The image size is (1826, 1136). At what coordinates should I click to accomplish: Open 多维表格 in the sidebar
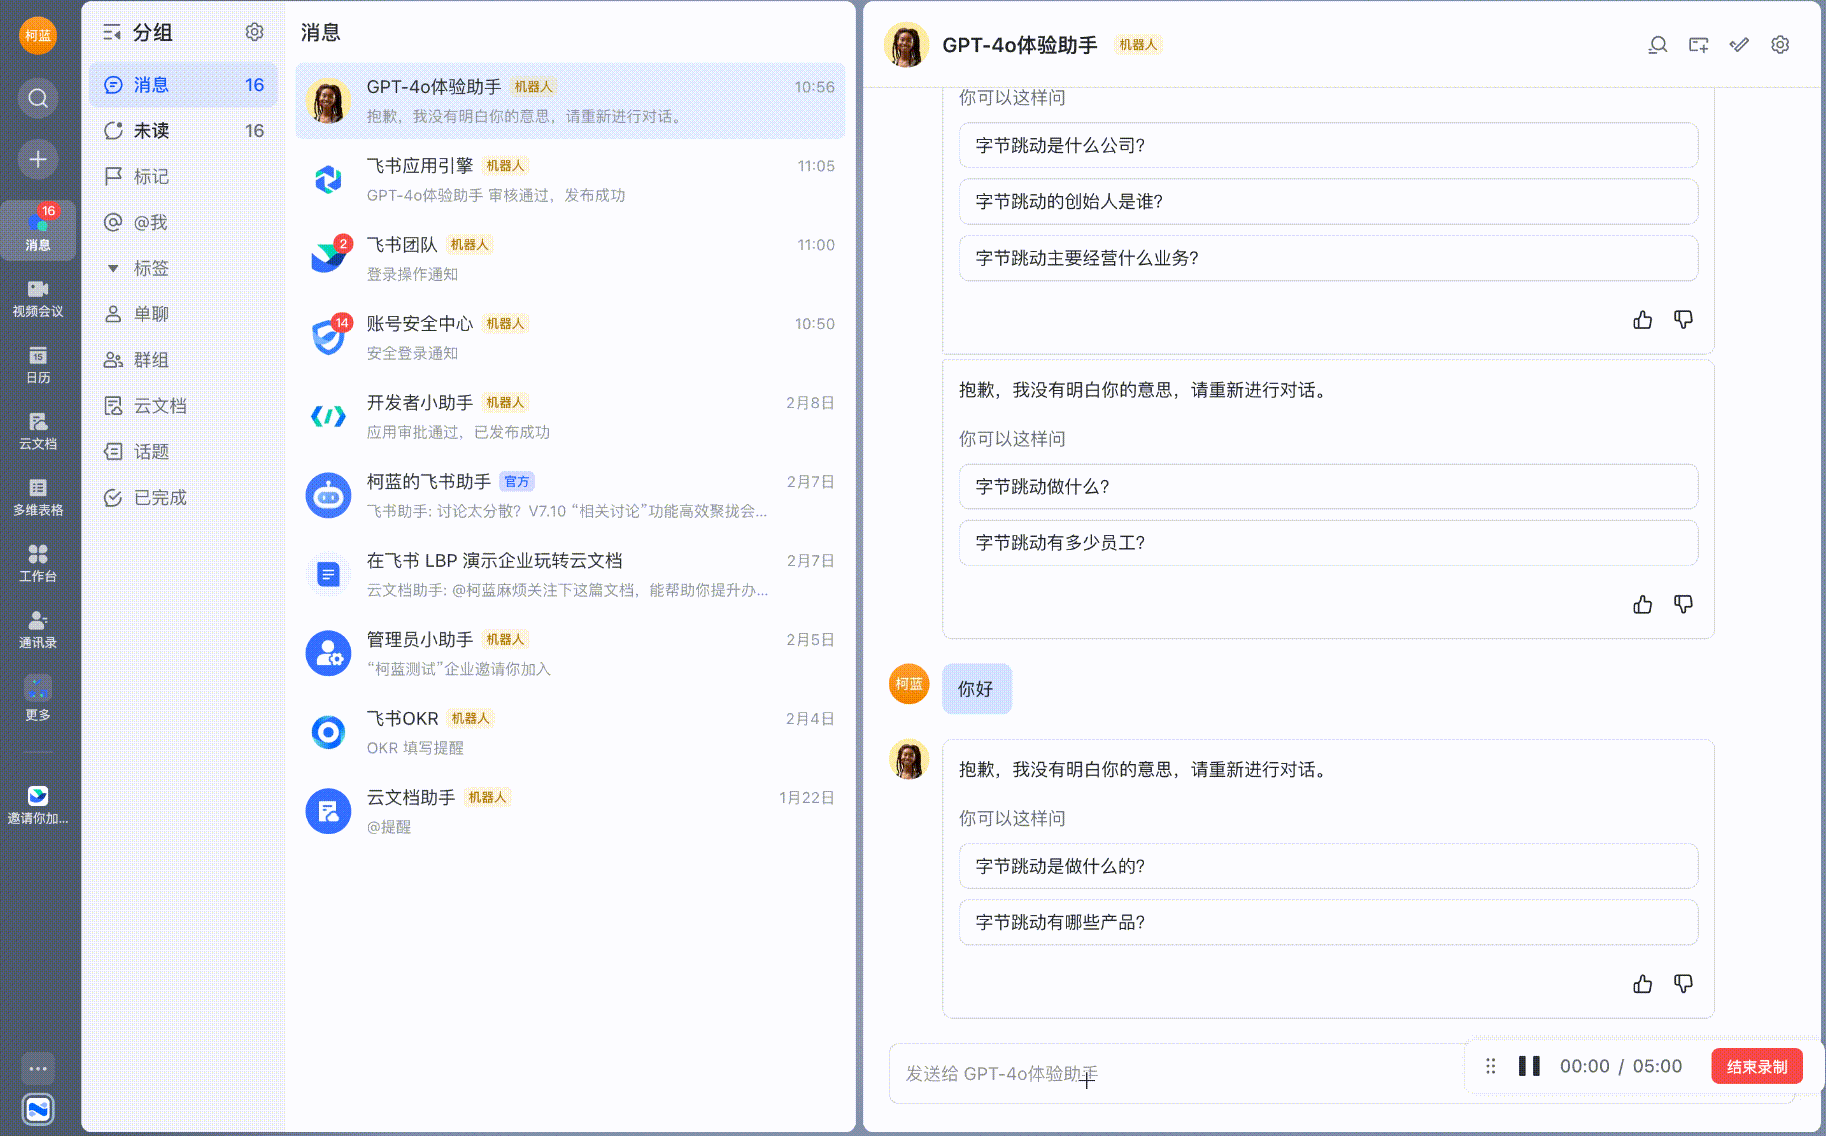[38, 497]
